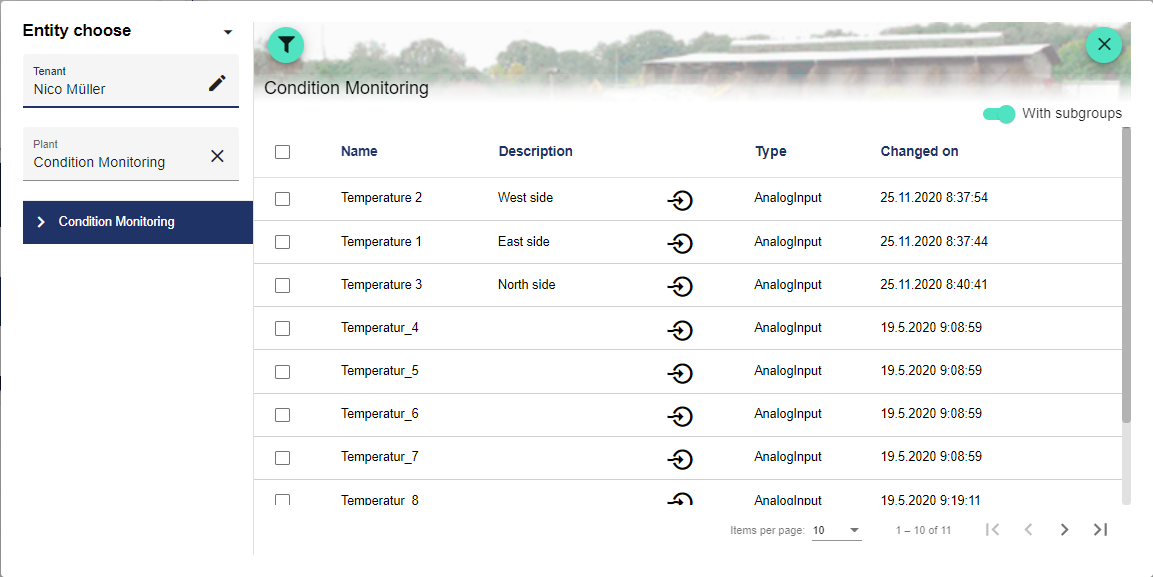
Task: Click the input icon for Temperature 2
Action: tap(680, 200)
